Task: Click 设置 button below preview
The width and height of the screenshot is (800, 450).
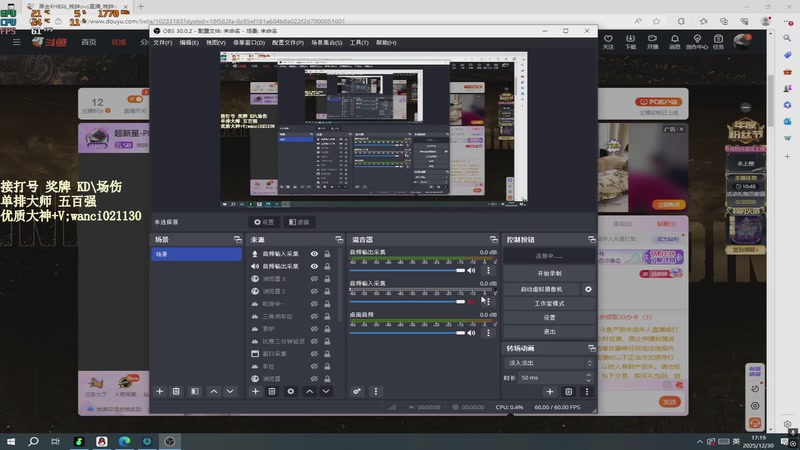Action: 264,222
